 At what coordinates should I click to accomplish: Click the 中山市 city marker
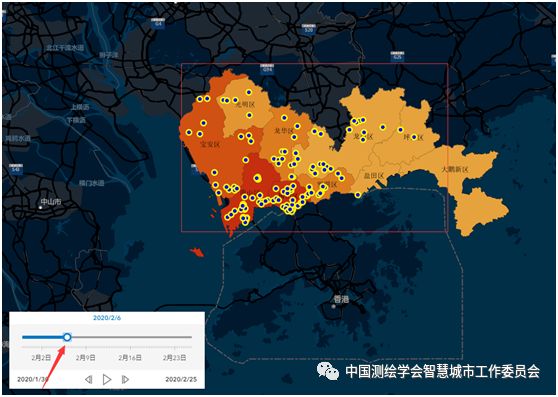coord(42,207)
